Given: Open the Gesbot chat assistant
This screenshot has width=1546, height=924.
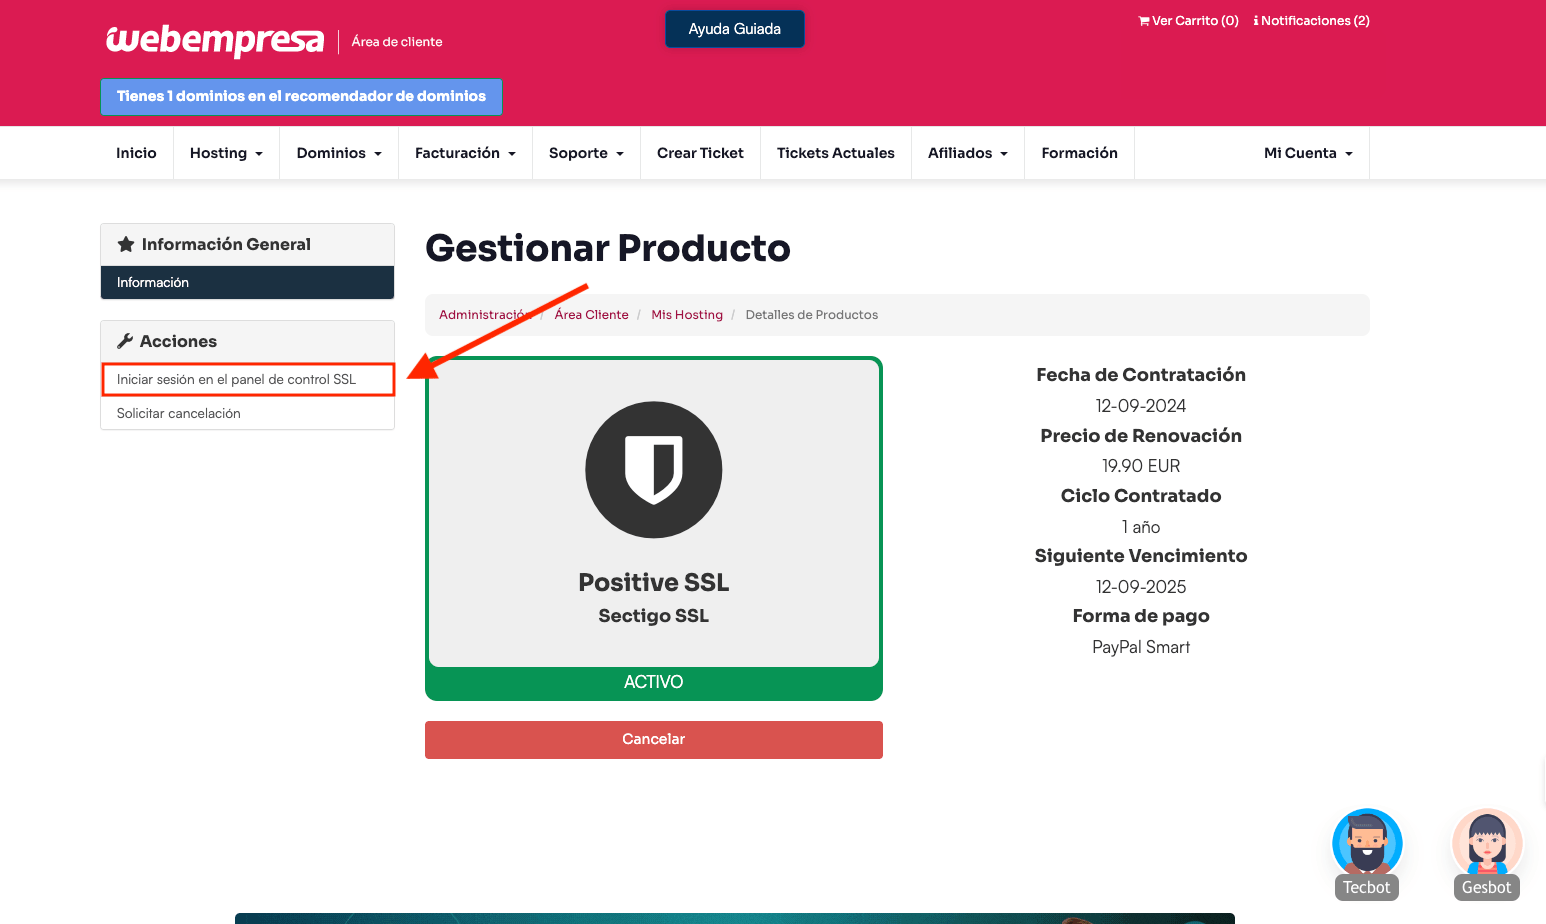Looking at the screenshot, I should point(1487,854).
